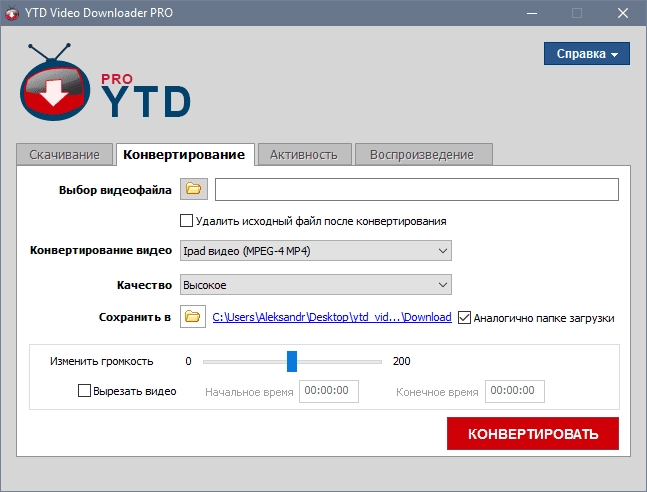Open the Конвертирование видео format dropdown

coord(316,251)
